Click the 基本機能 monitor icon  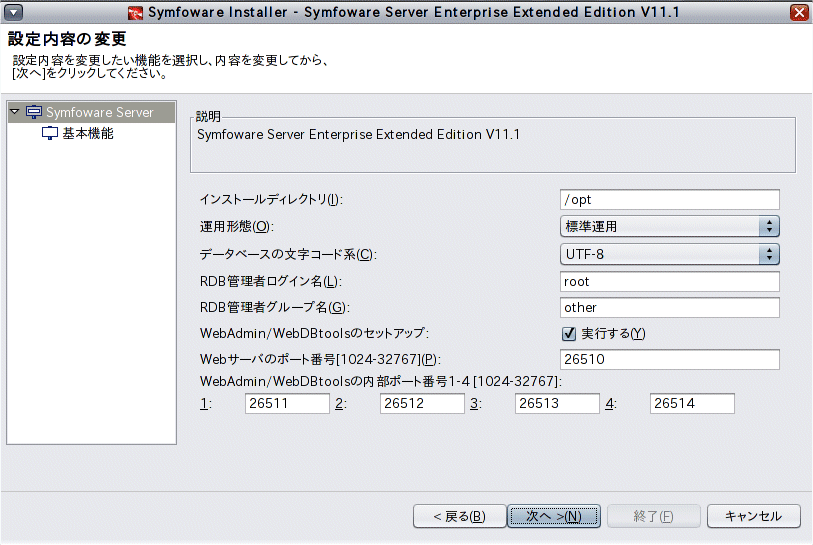[50, 133]
